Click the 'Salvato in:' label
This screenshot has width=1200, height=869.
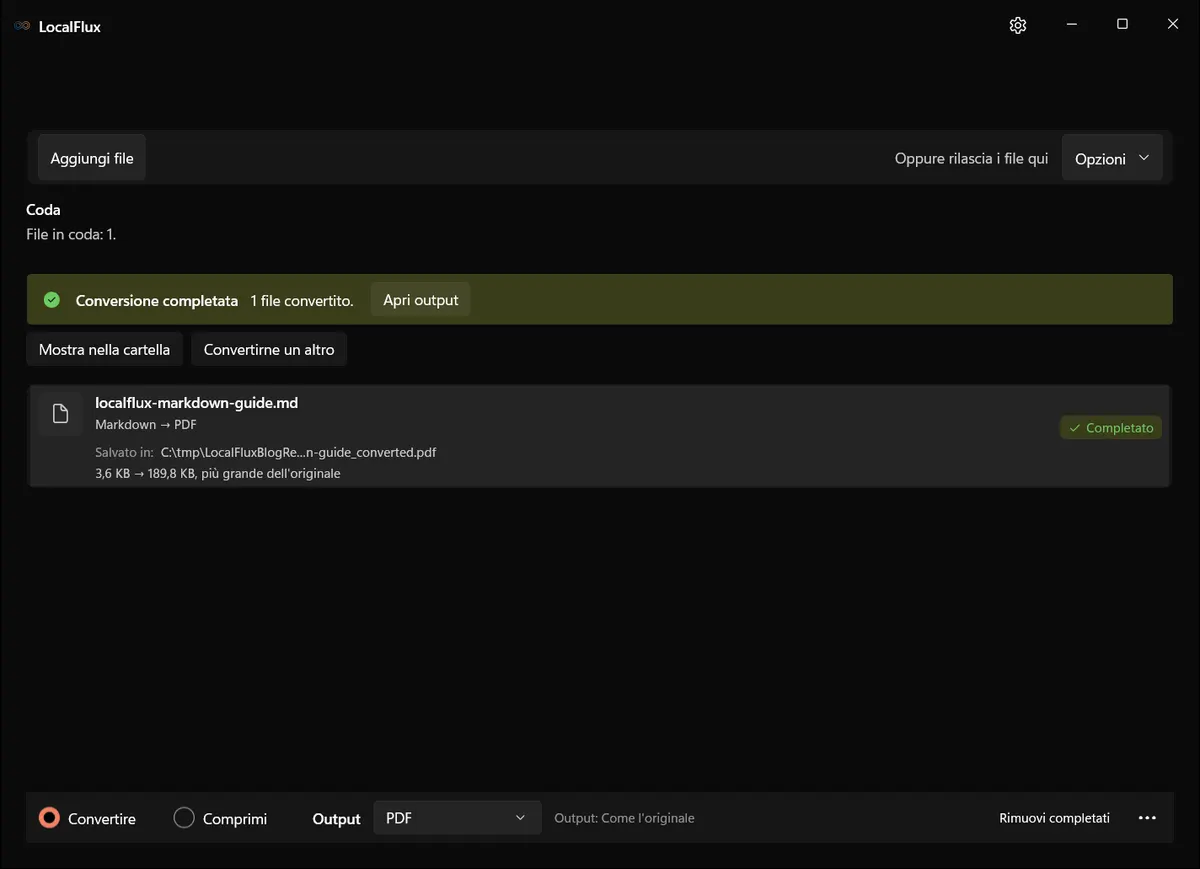(x=124, y=452)
